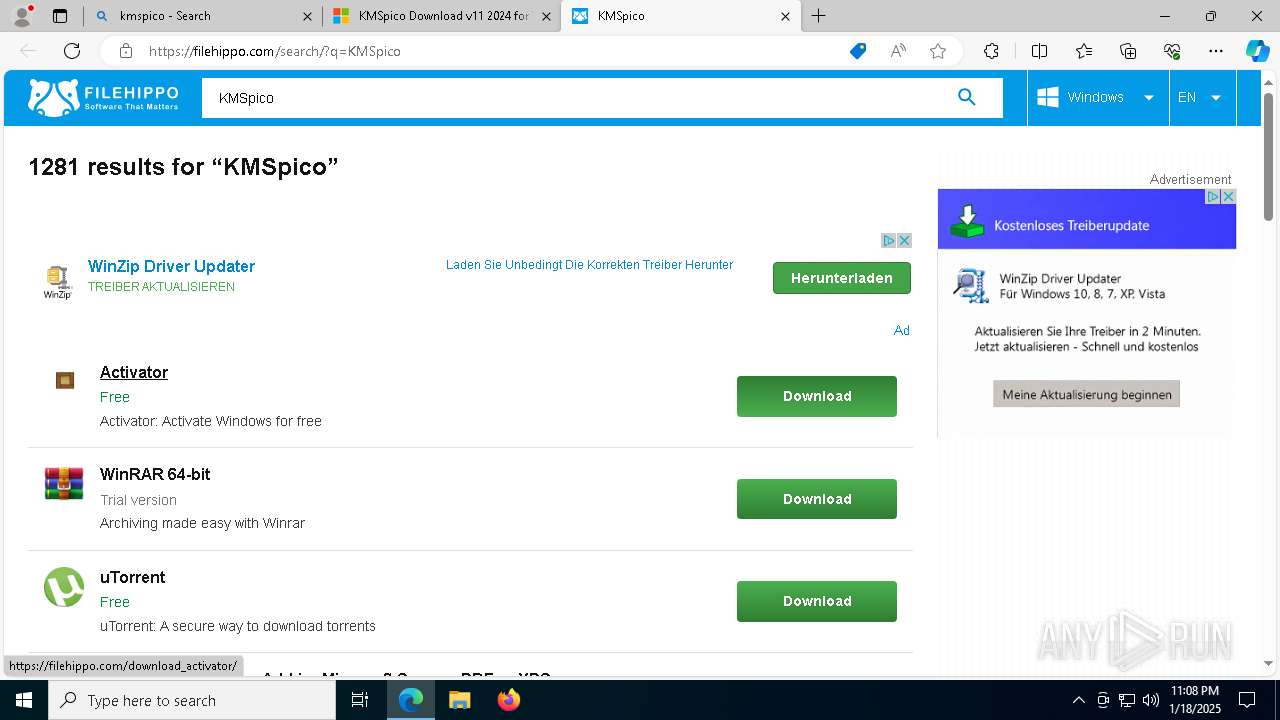
Task: Click the volume tray icon
Action: pos(1151,700)
